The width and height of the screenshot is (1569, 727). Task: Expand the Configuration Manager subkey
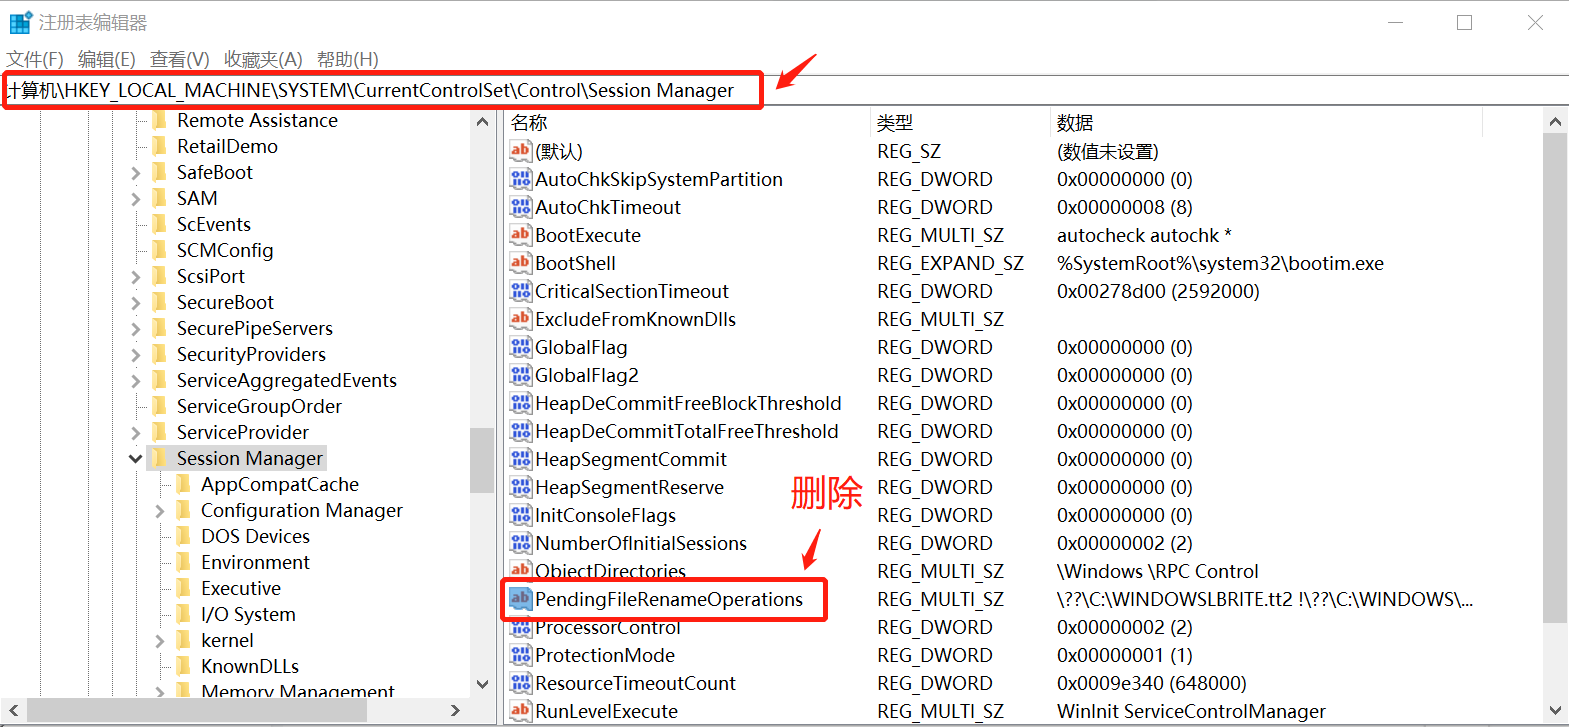pos(159,511)
